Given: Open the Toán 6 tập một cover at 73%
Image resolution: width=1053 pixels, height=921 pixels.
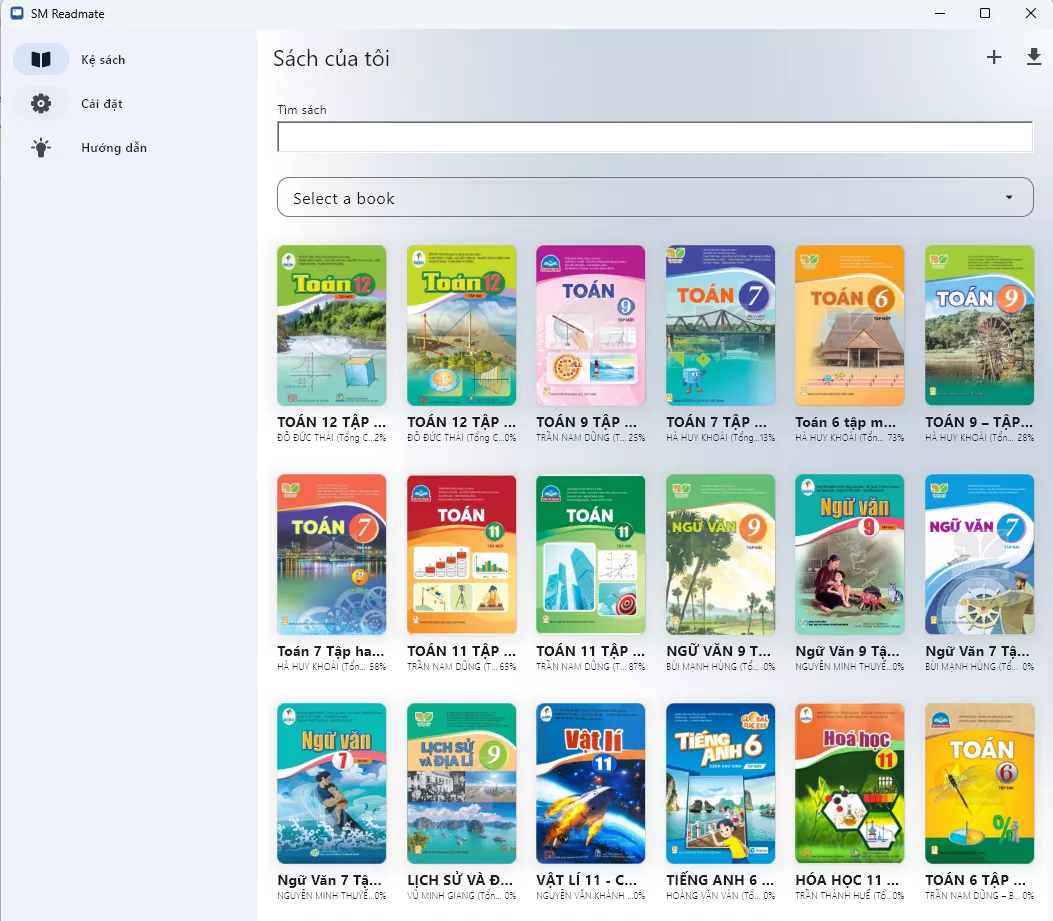Looking at the screenshot, I should (849, 325).
